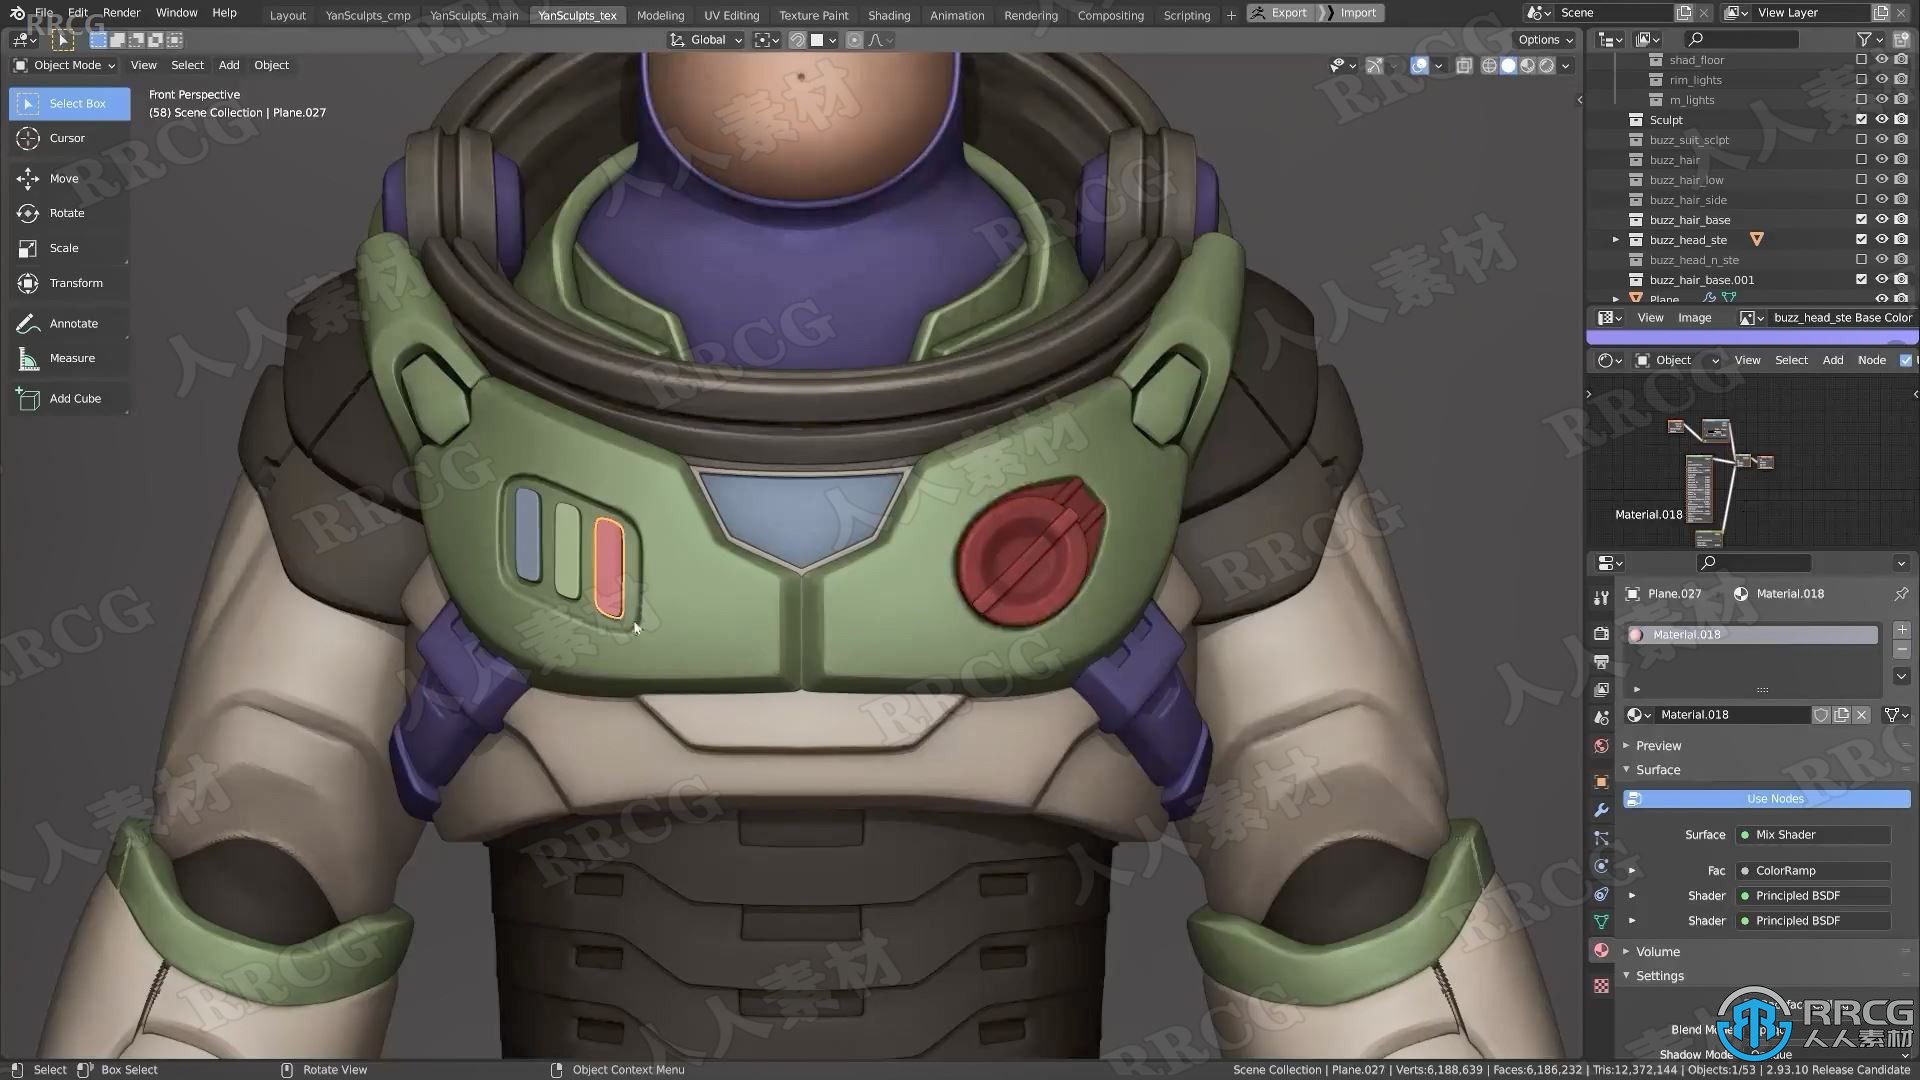This screenshot has height=1080, width=1920.
Task: Switch to wireframe viewport shading
Action: [1489, 65]
